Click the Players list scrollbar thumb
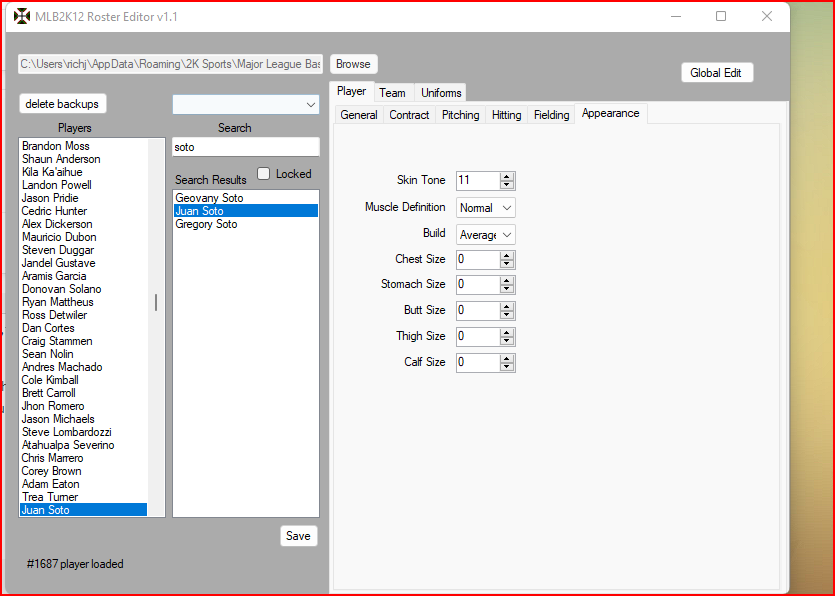This screenshot has height=596, width=835. click(x=156, y=302)
